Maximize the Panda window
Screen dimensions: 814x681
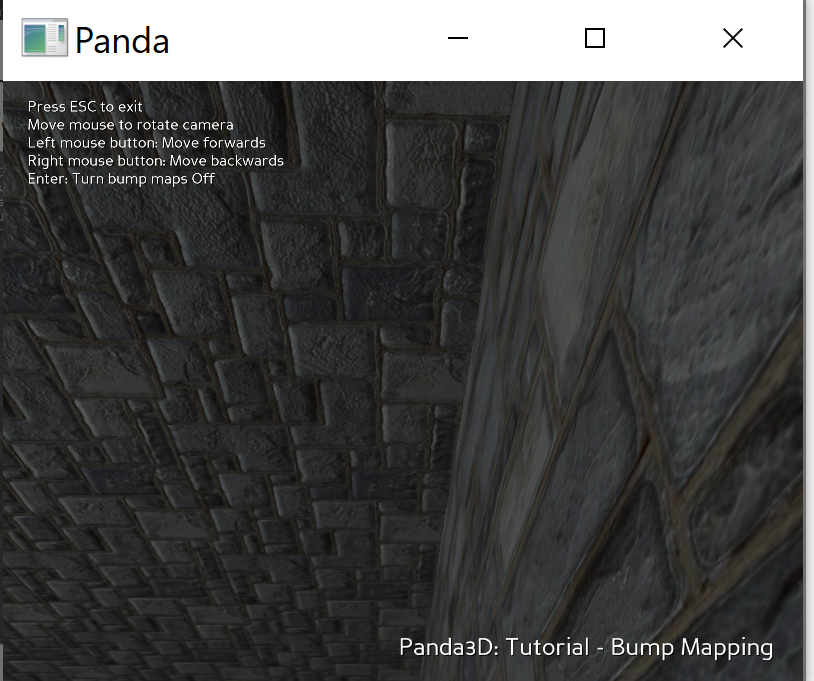click(595, 39)
